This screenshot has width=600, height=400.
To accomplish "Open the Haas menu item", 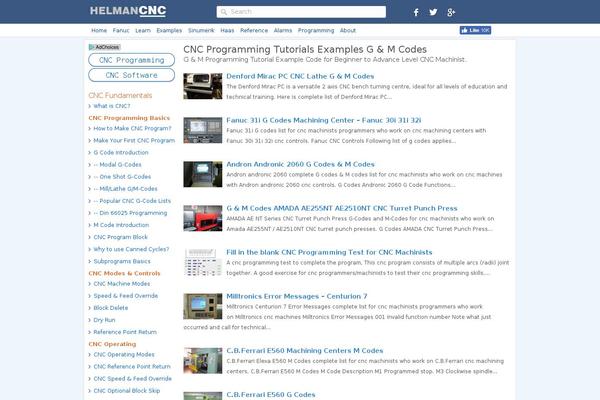I will (x=227, y=30).
